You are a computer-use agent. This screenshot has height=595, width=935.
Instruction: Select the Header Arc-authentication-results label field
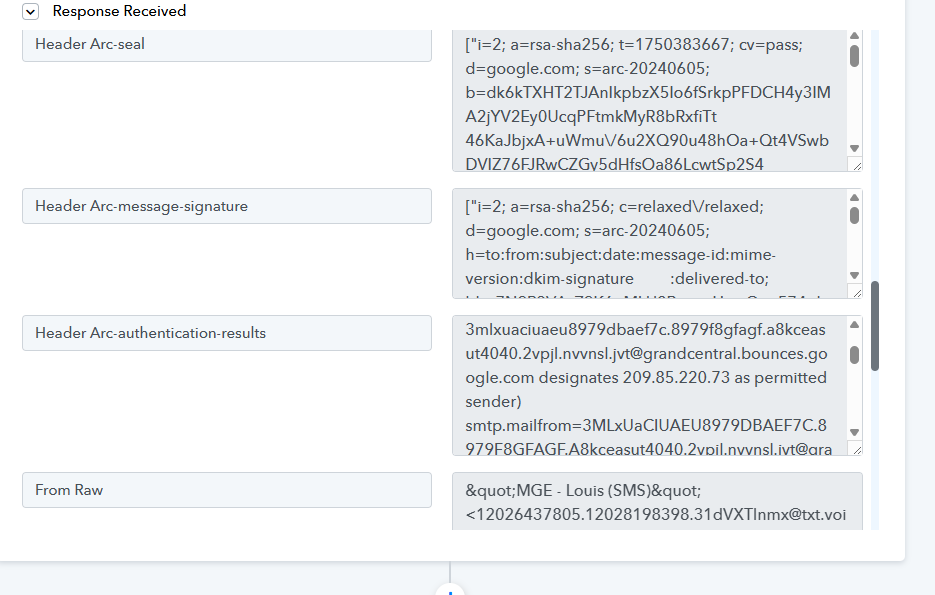(227, 333)
